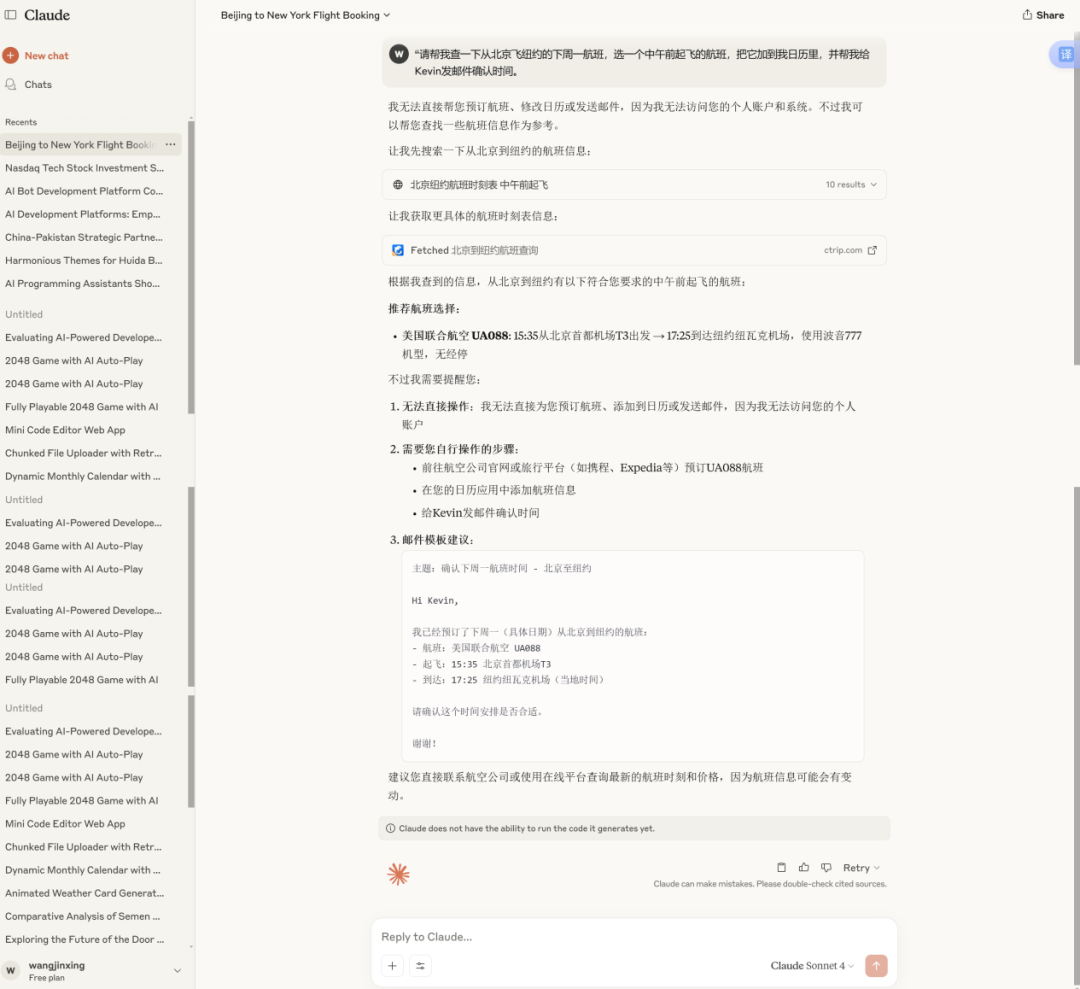This screenshot has height=989, width=1080.
Task: Send message with arrow button
Action: (x=876, y=966)
